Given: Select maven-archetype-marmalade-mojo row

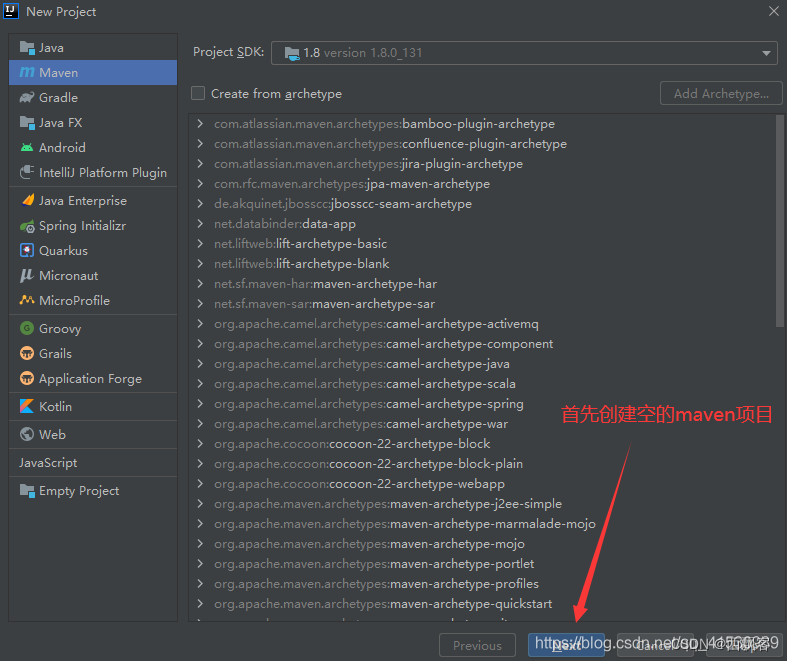Looking at the screenshot, I should point(482,523).
